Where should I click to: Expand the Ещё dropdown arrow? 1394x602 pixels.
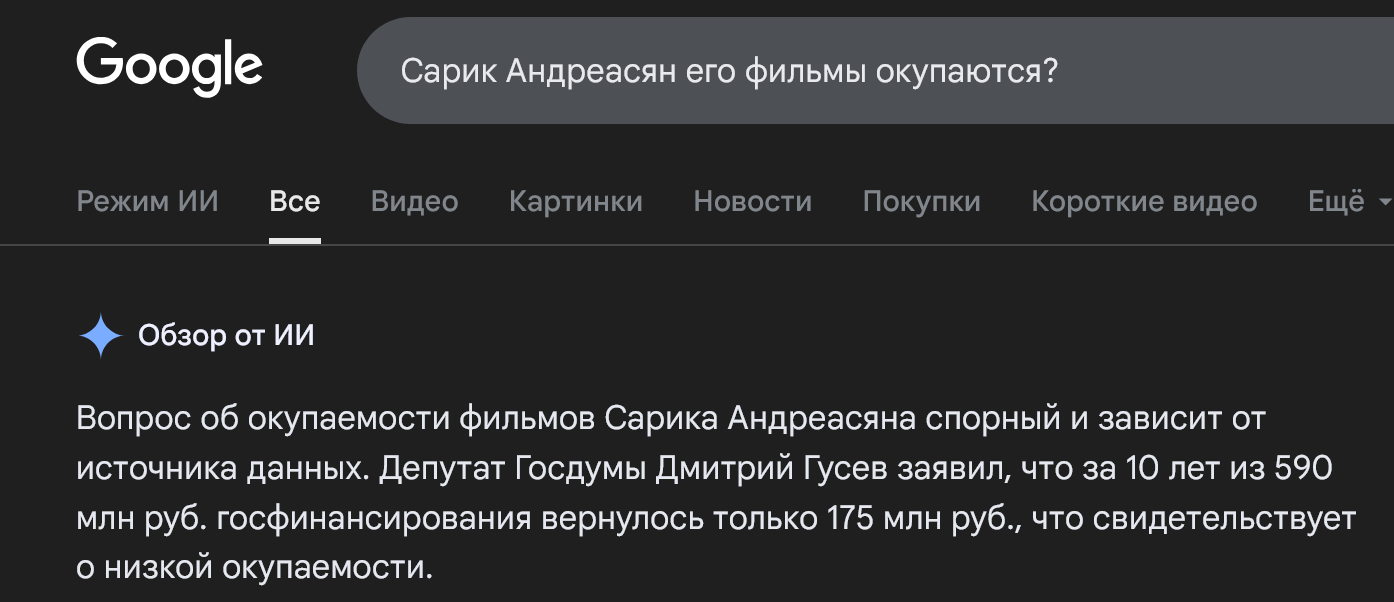coord(1384,202)
